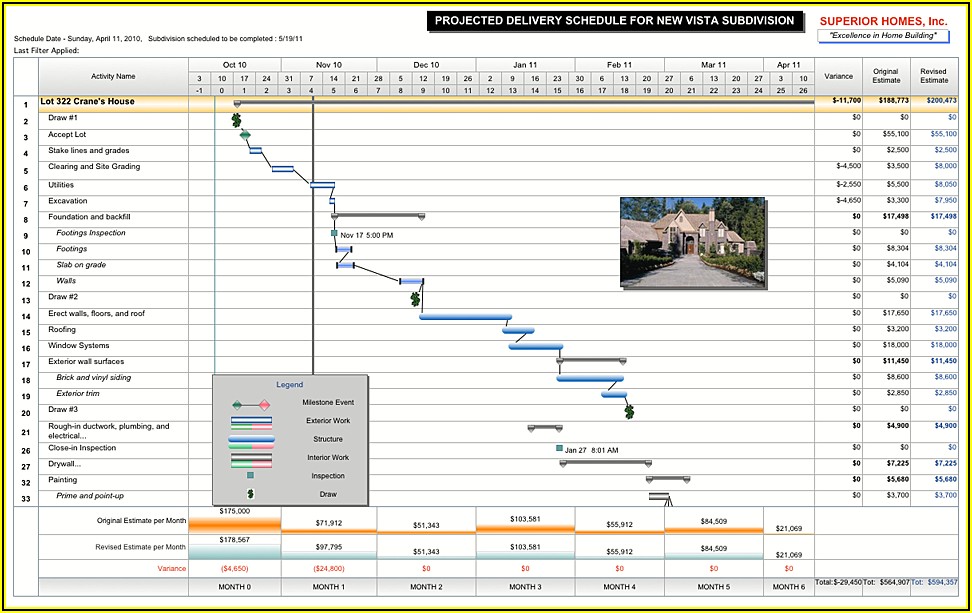Select the Close-in Inspection marker at Jan 27
The width and height of the screenshot is (972, 613).
tap(558, 449)
